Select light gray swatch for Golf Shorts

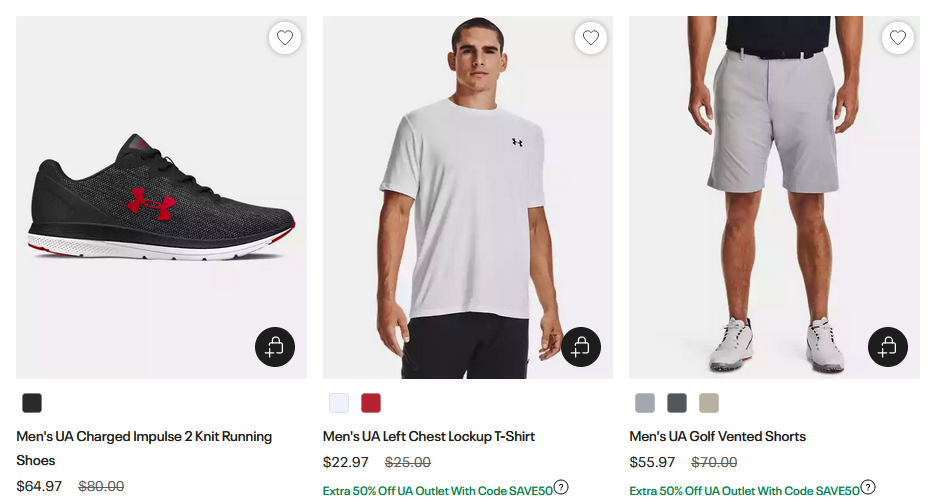pos(645,403)
